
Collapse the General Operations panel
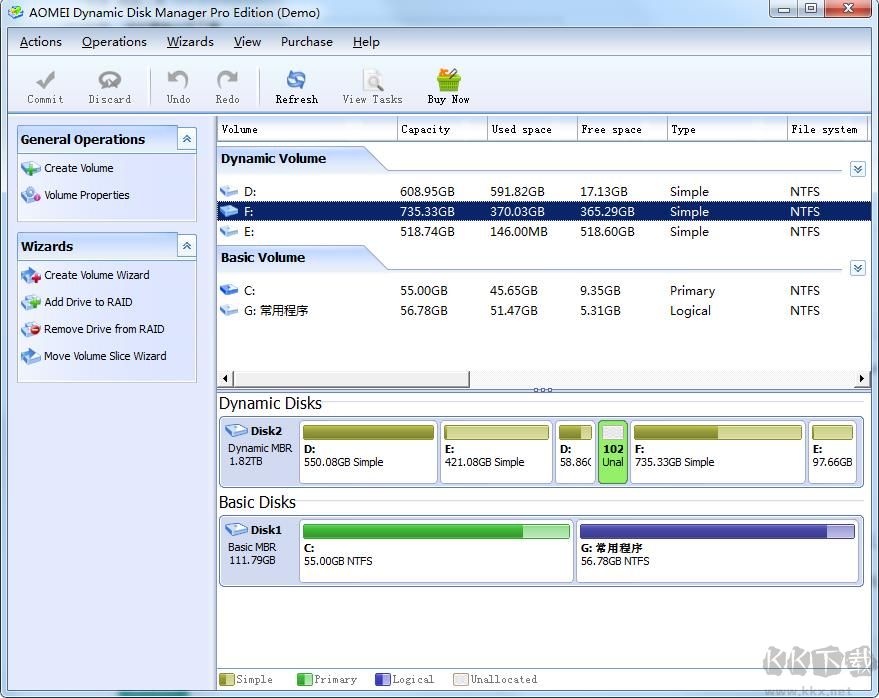click(x=187, y=139)
